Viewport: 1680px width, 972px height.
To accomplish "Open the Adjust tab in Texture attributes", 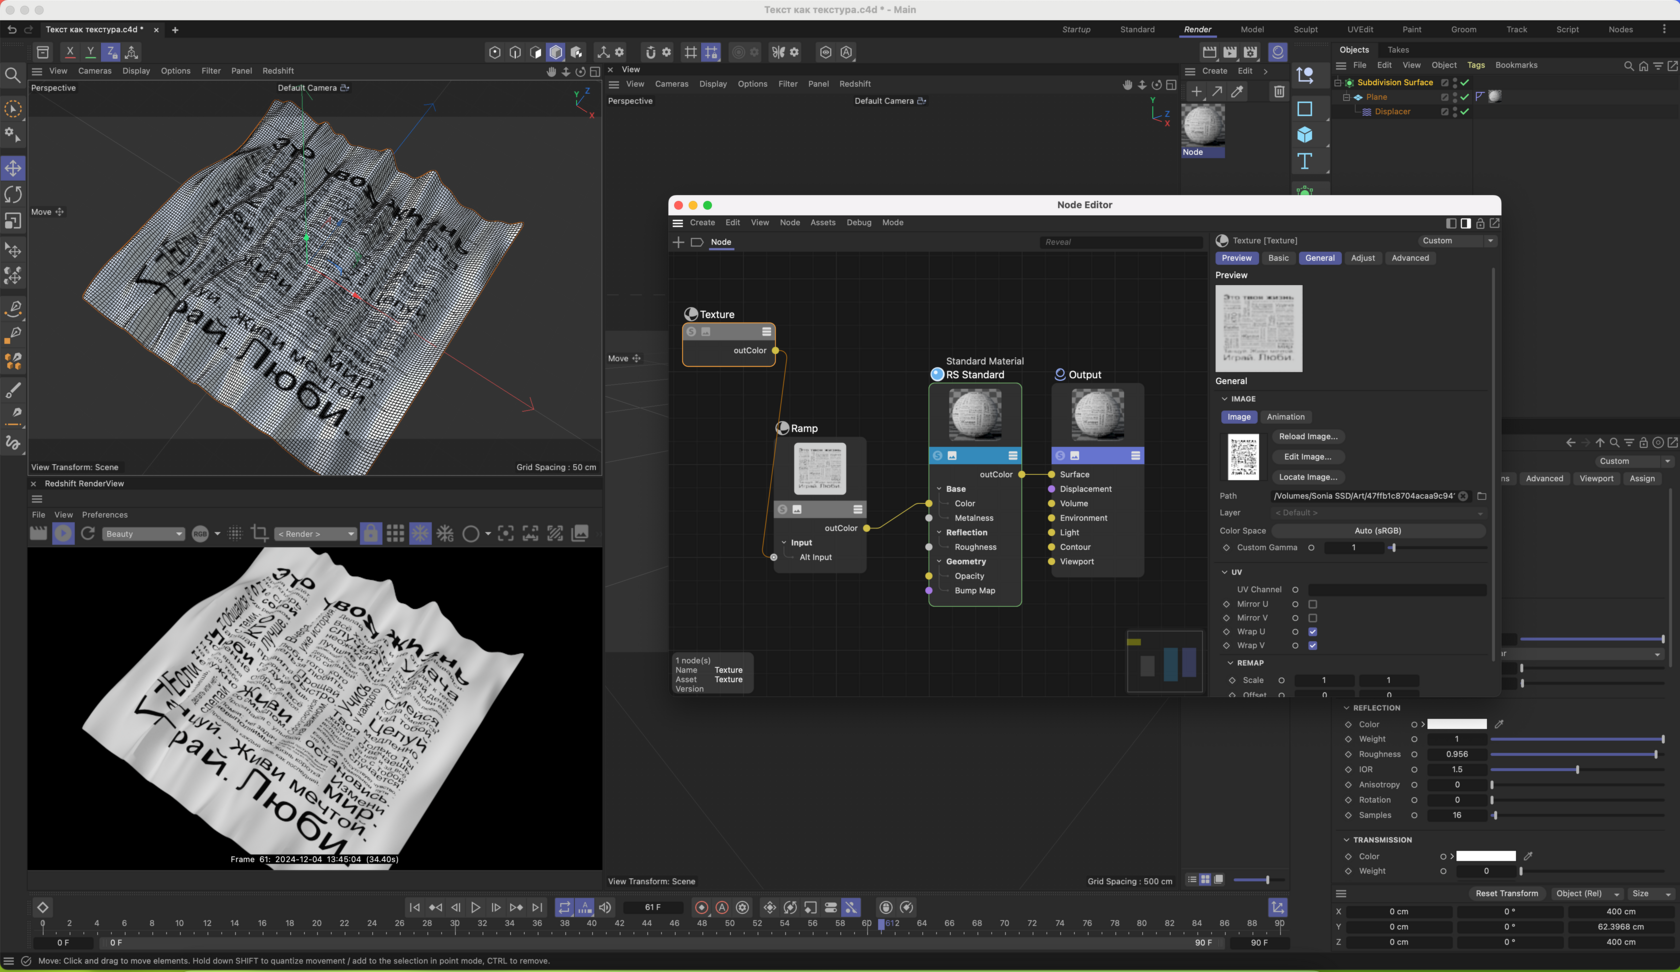I will click(1362, 258).
